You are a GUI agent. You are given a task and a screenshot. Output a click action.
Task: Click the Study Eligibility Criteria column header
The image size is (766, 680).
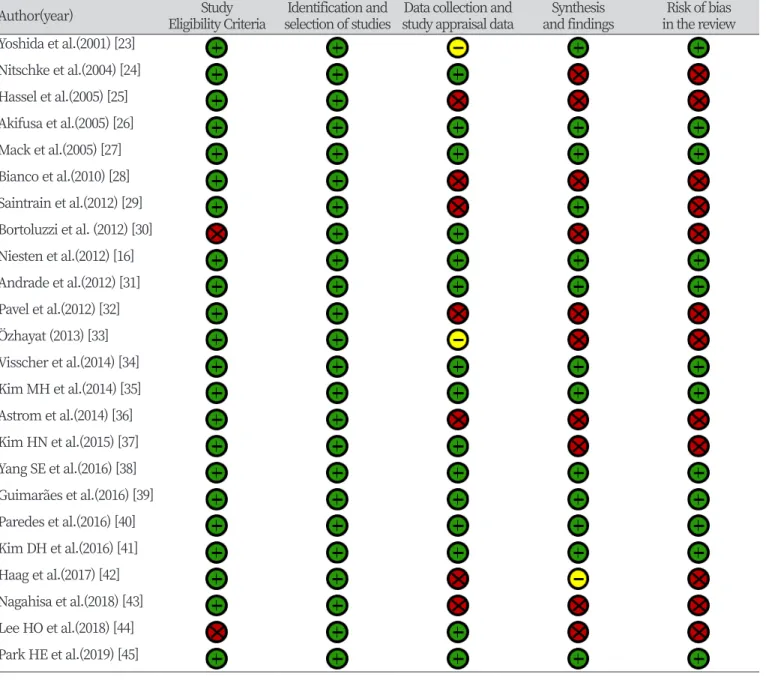(x=217, y=16)
